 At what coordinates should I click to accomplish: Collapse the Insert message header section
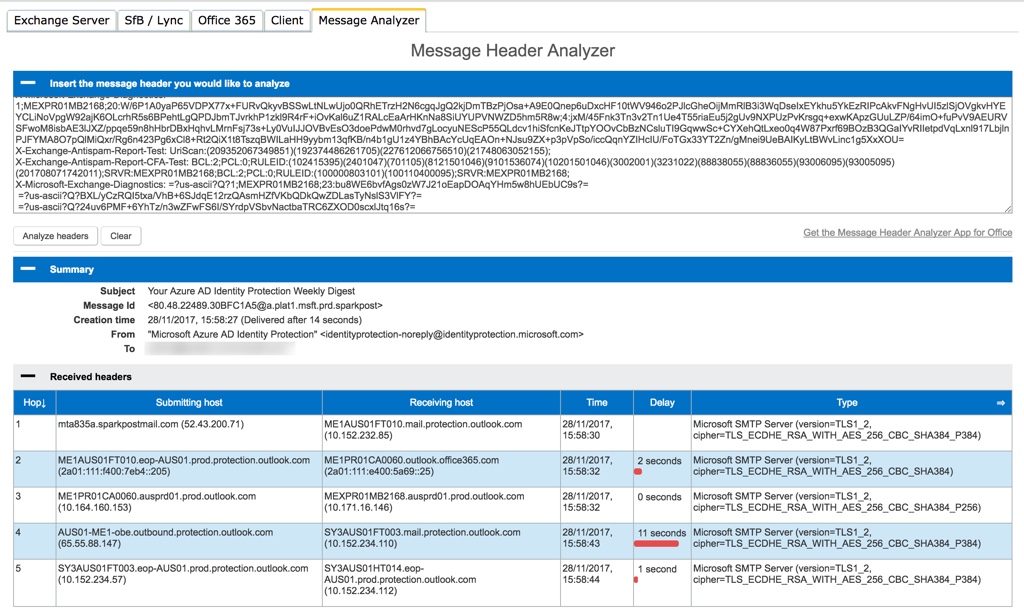(x=28, y=83)
